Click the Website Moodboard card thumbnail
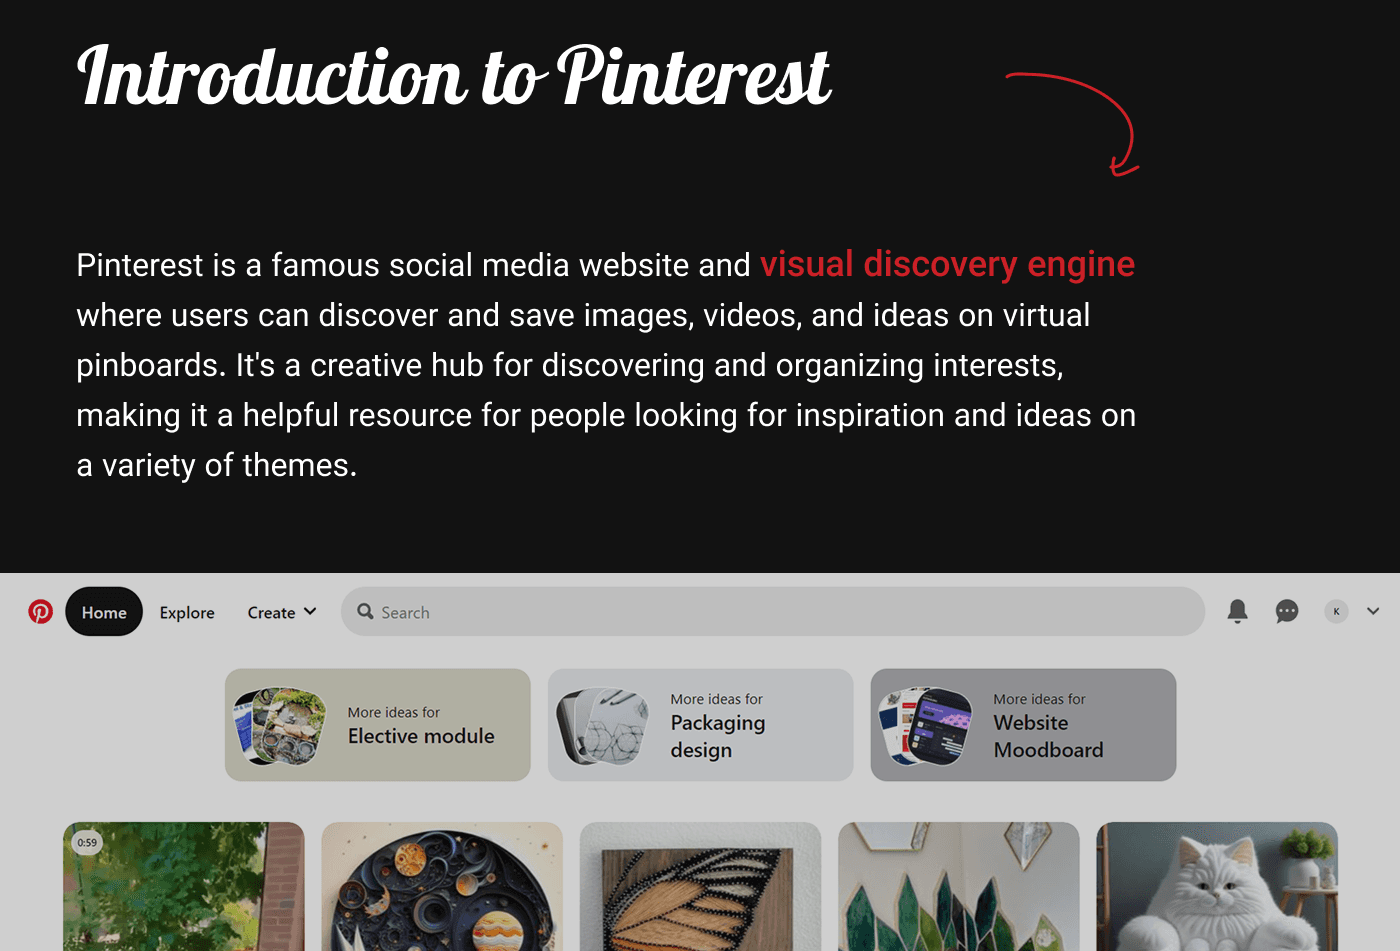1400x951 pixels. pos(926,726)
